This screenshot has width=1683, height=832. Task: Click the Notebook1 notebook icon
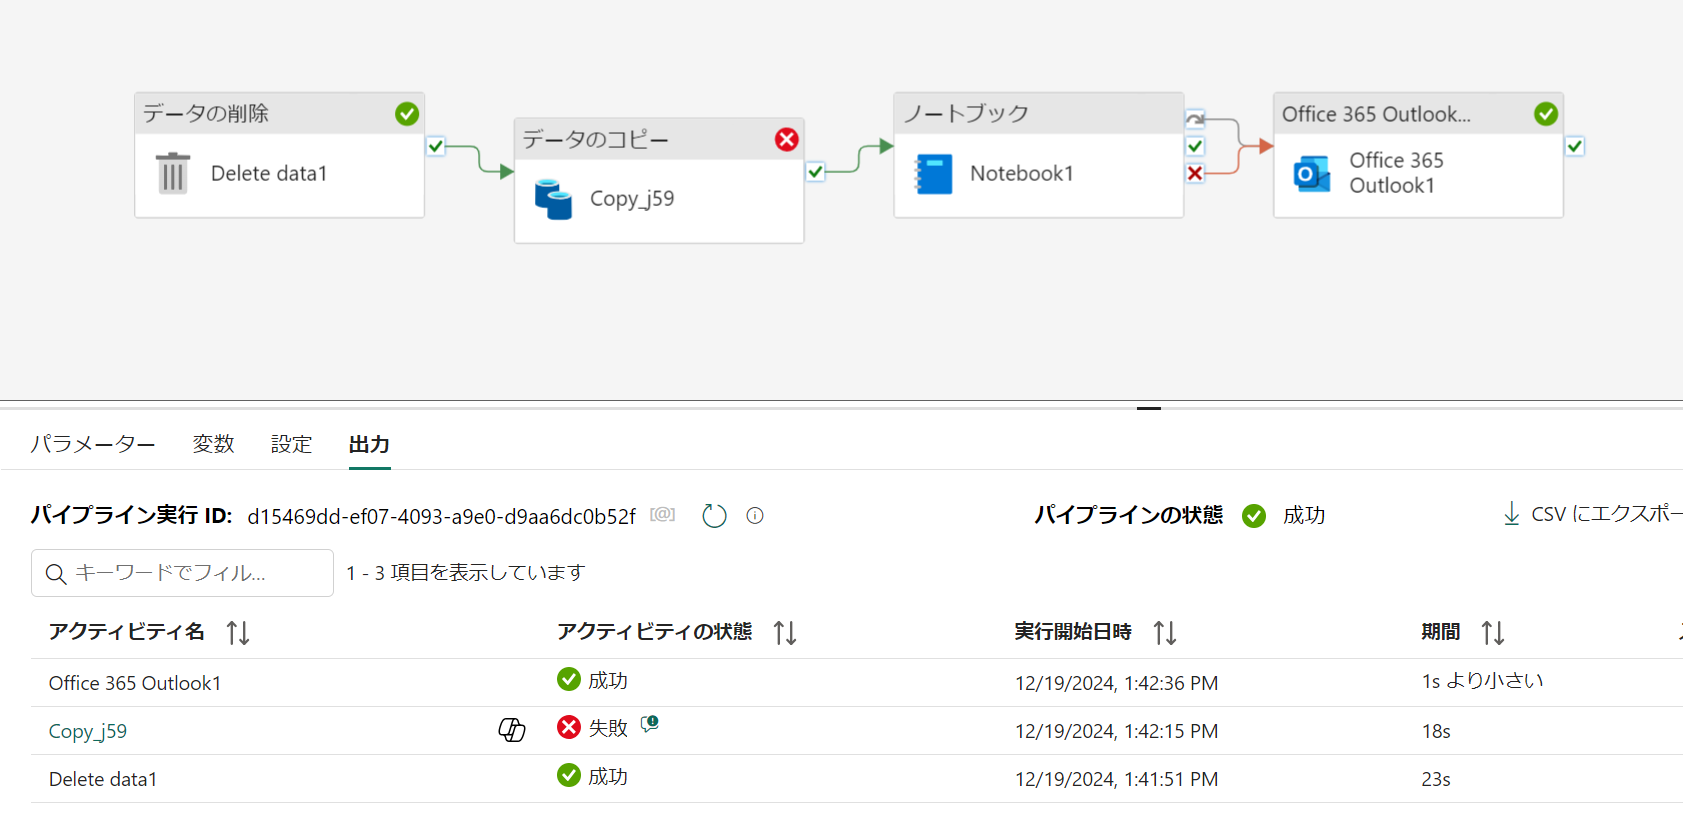[x=934, y=174]
